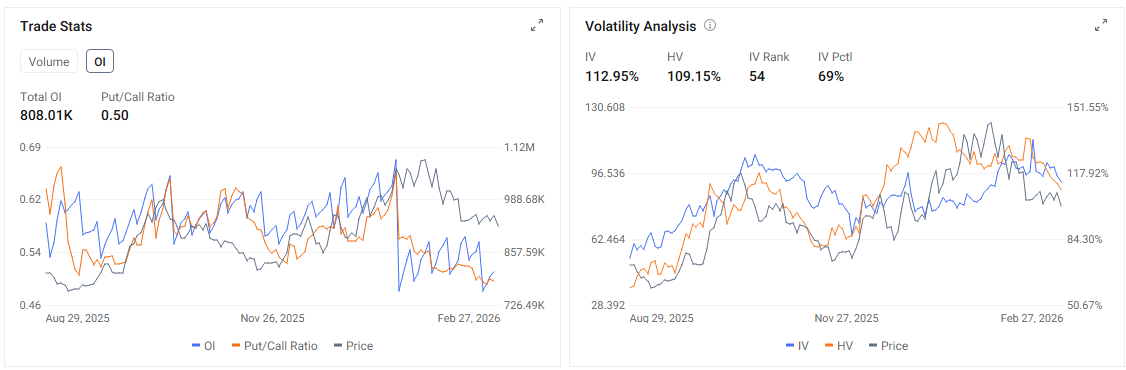Click the Put/Call Ratio value 0.50
Viewport: 1126px width, 370px height.
pyautogui.click(x=115, y=115)
